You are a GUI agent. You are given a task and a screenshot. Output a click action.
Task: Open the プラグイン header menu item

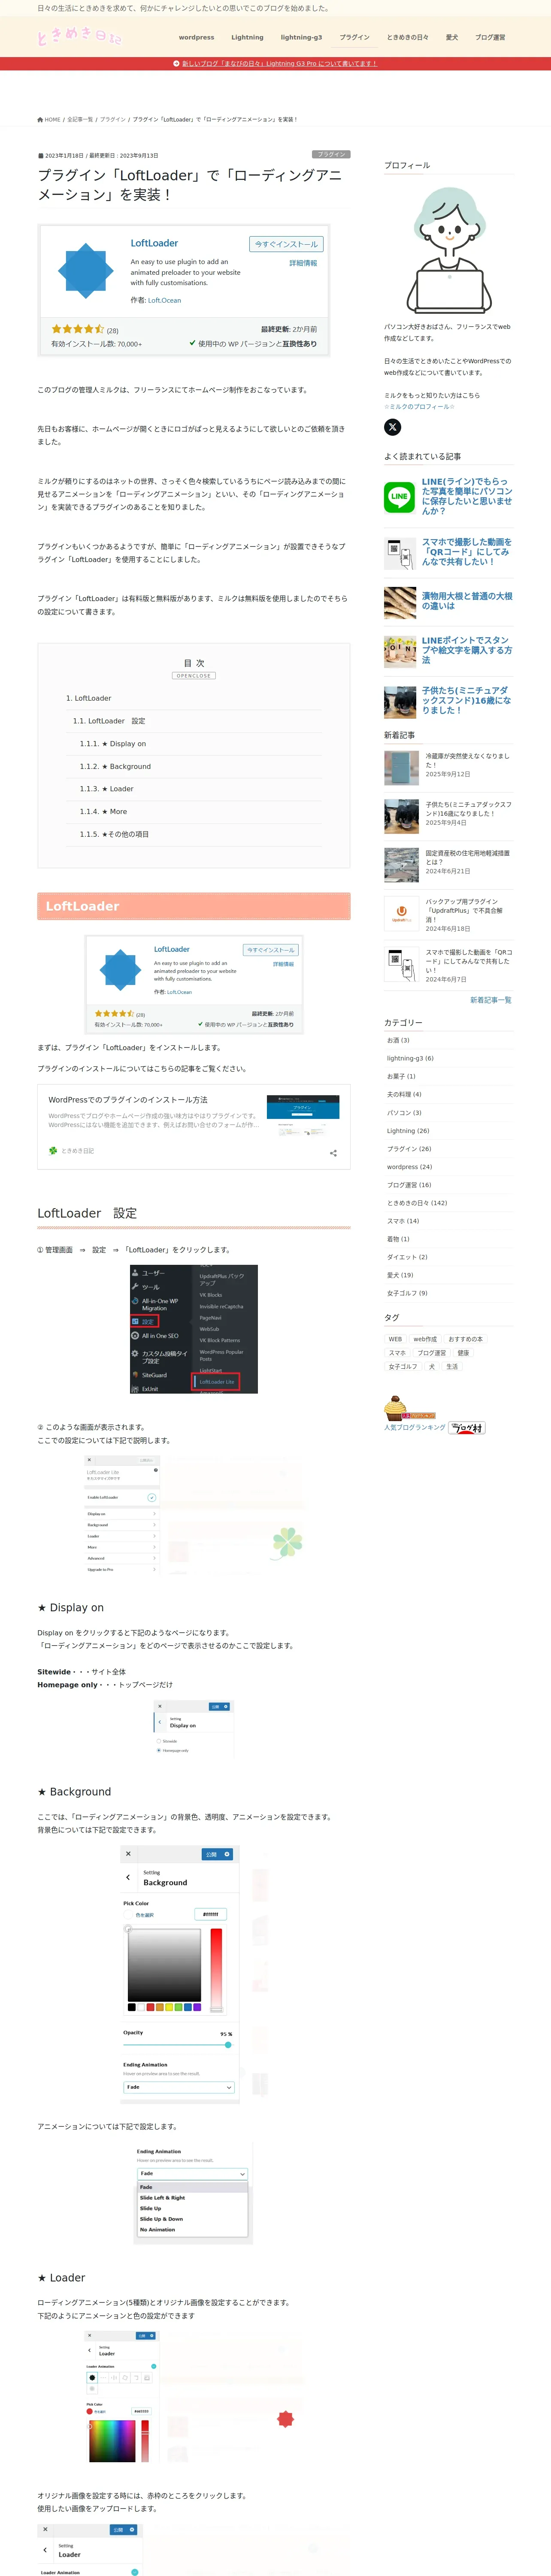tap(354, 37)
